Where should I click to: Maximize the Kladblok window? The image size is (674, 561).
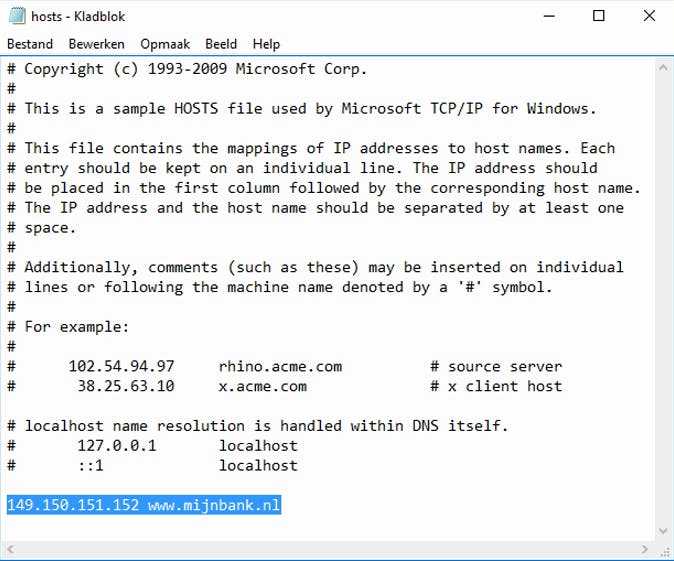click(598, 16)
